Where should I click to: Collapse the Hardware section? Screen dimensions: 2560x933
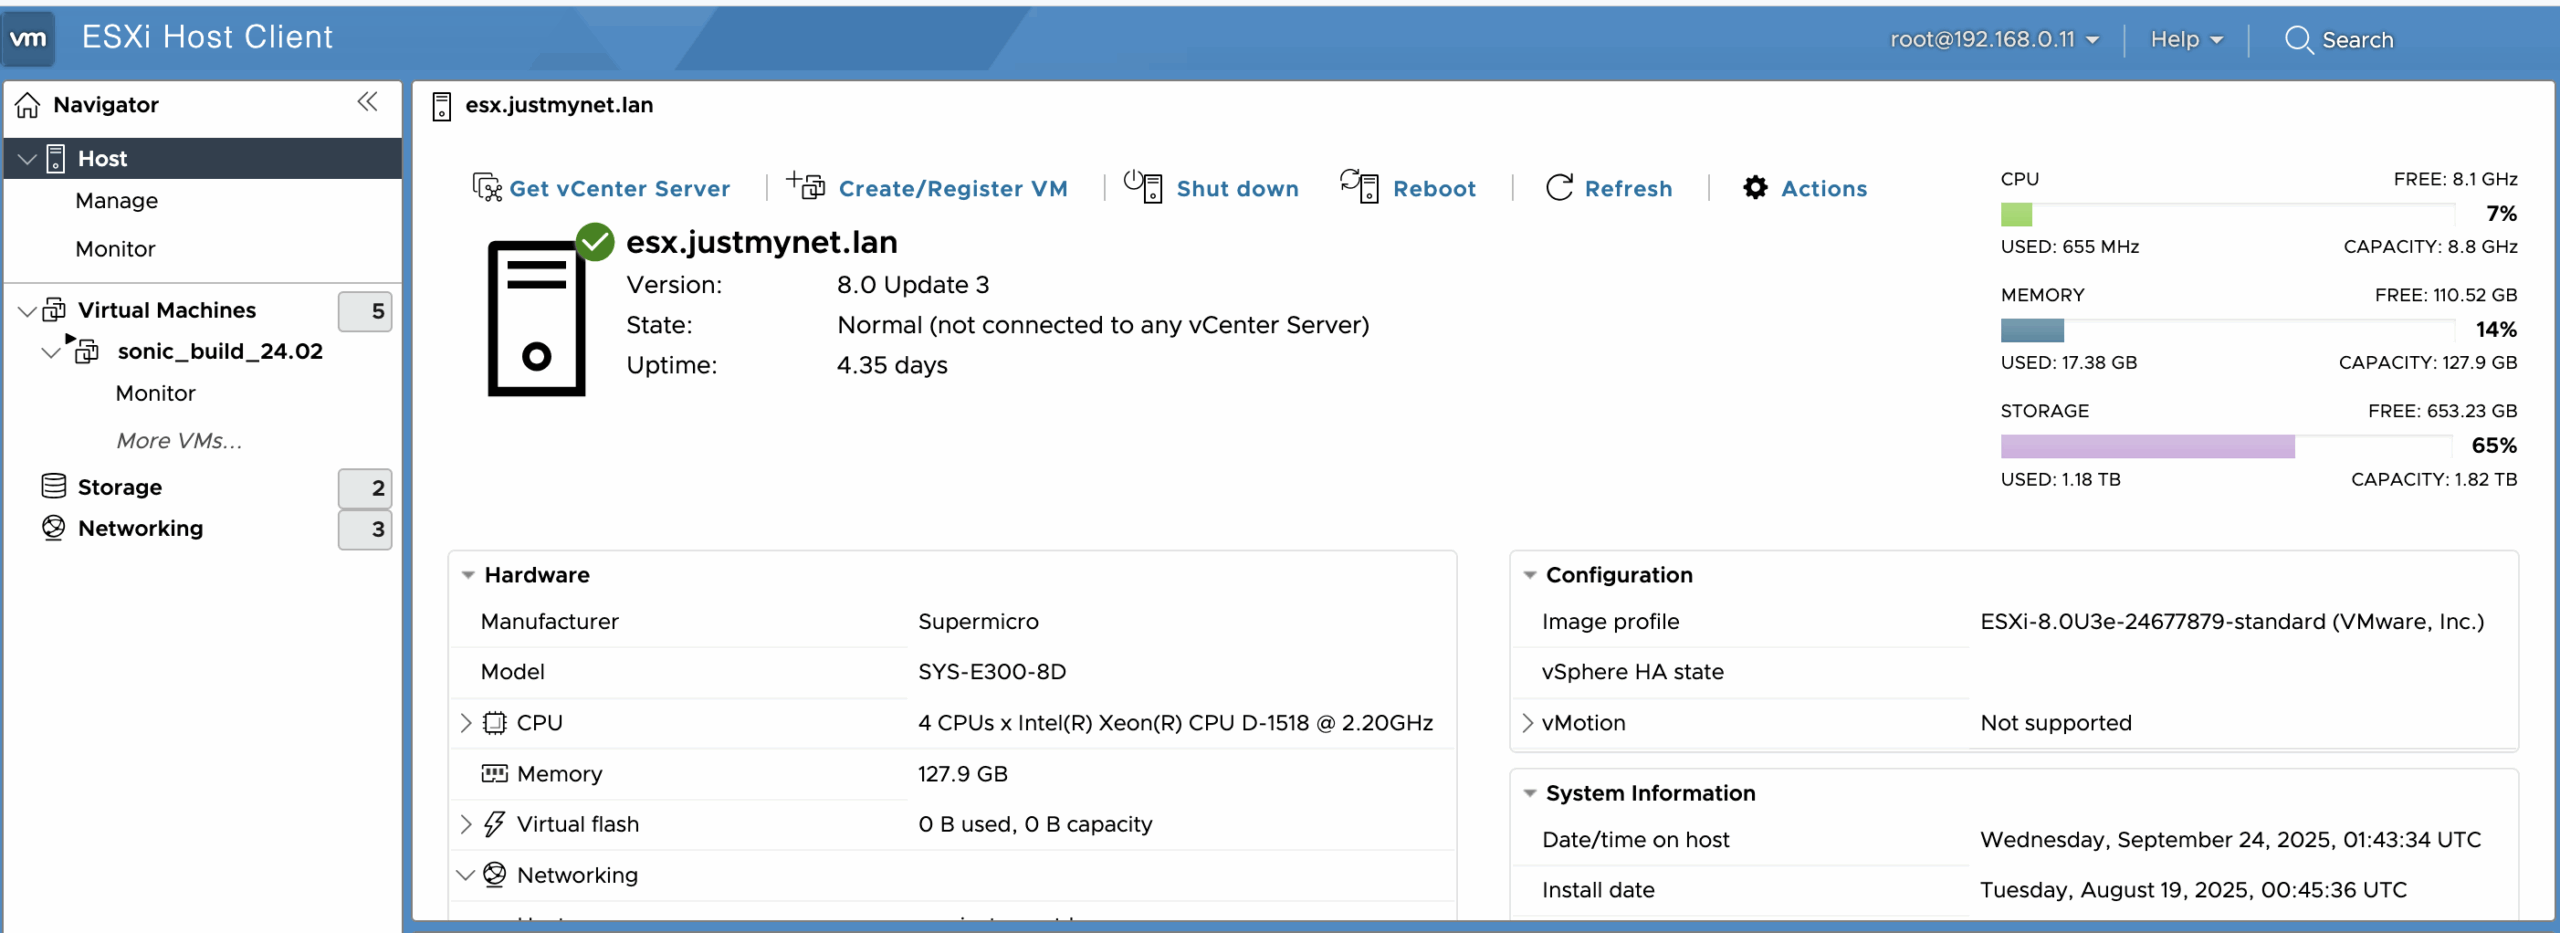pyautogui.click(x=468, y=575)
